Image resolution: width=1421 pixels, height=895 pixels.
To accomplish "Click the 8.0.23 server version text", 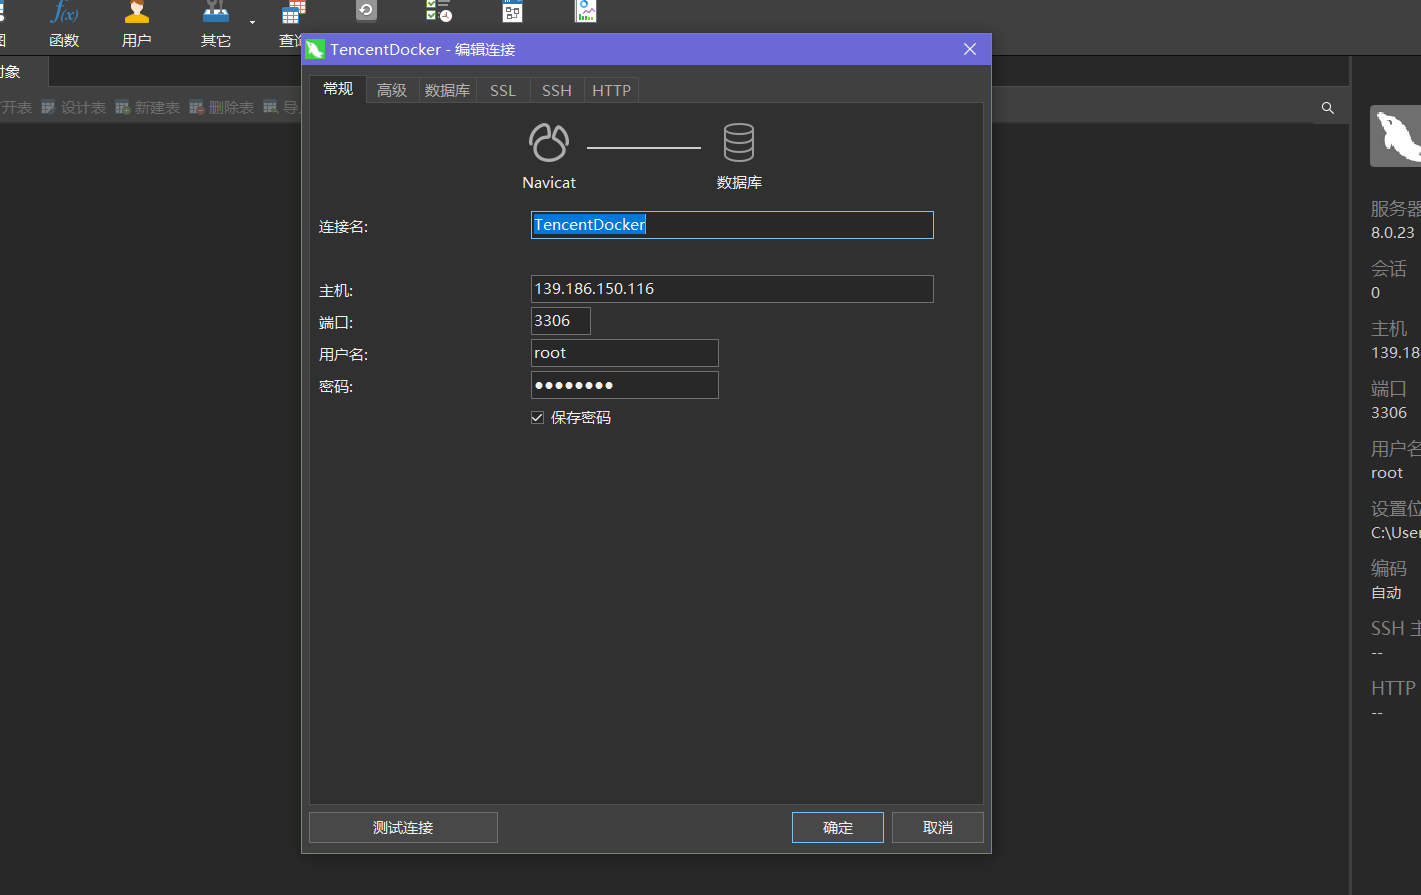I will pyautogui.click(x=1393, y=232).
